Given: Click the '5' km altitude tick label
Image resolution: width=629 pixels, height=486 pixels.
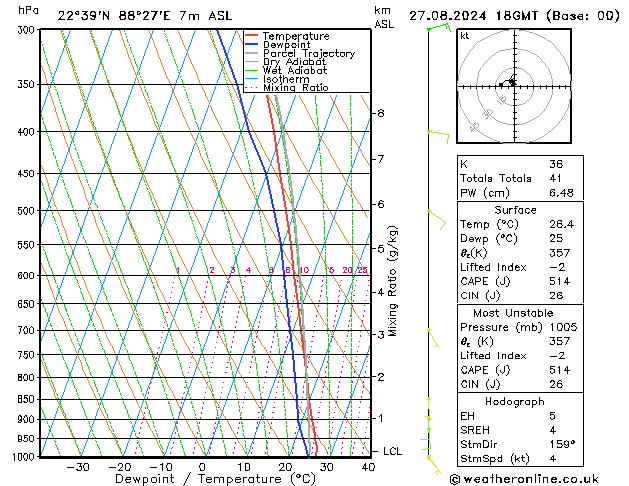Looking at the screenshot, I should click(x=381, y=249).
